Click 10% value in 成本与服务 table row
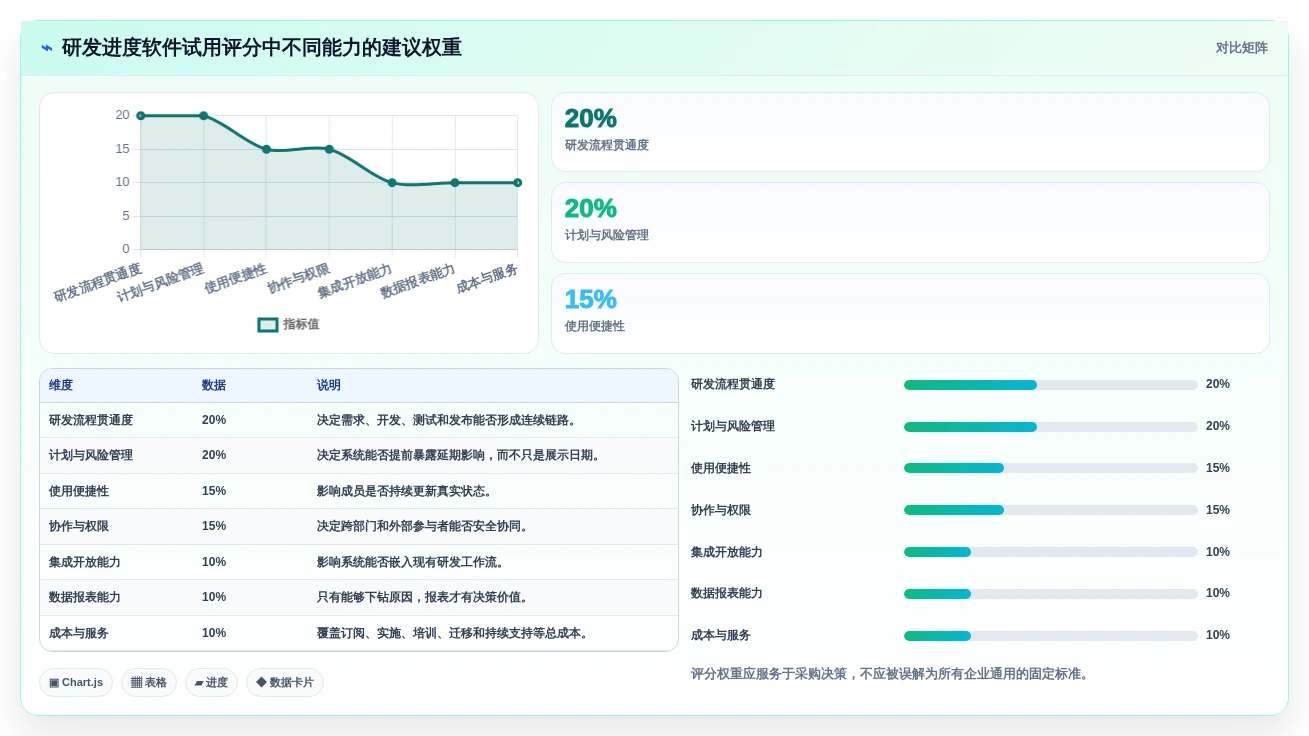This screenshot has width=1309, height=736. pos(214,633)
